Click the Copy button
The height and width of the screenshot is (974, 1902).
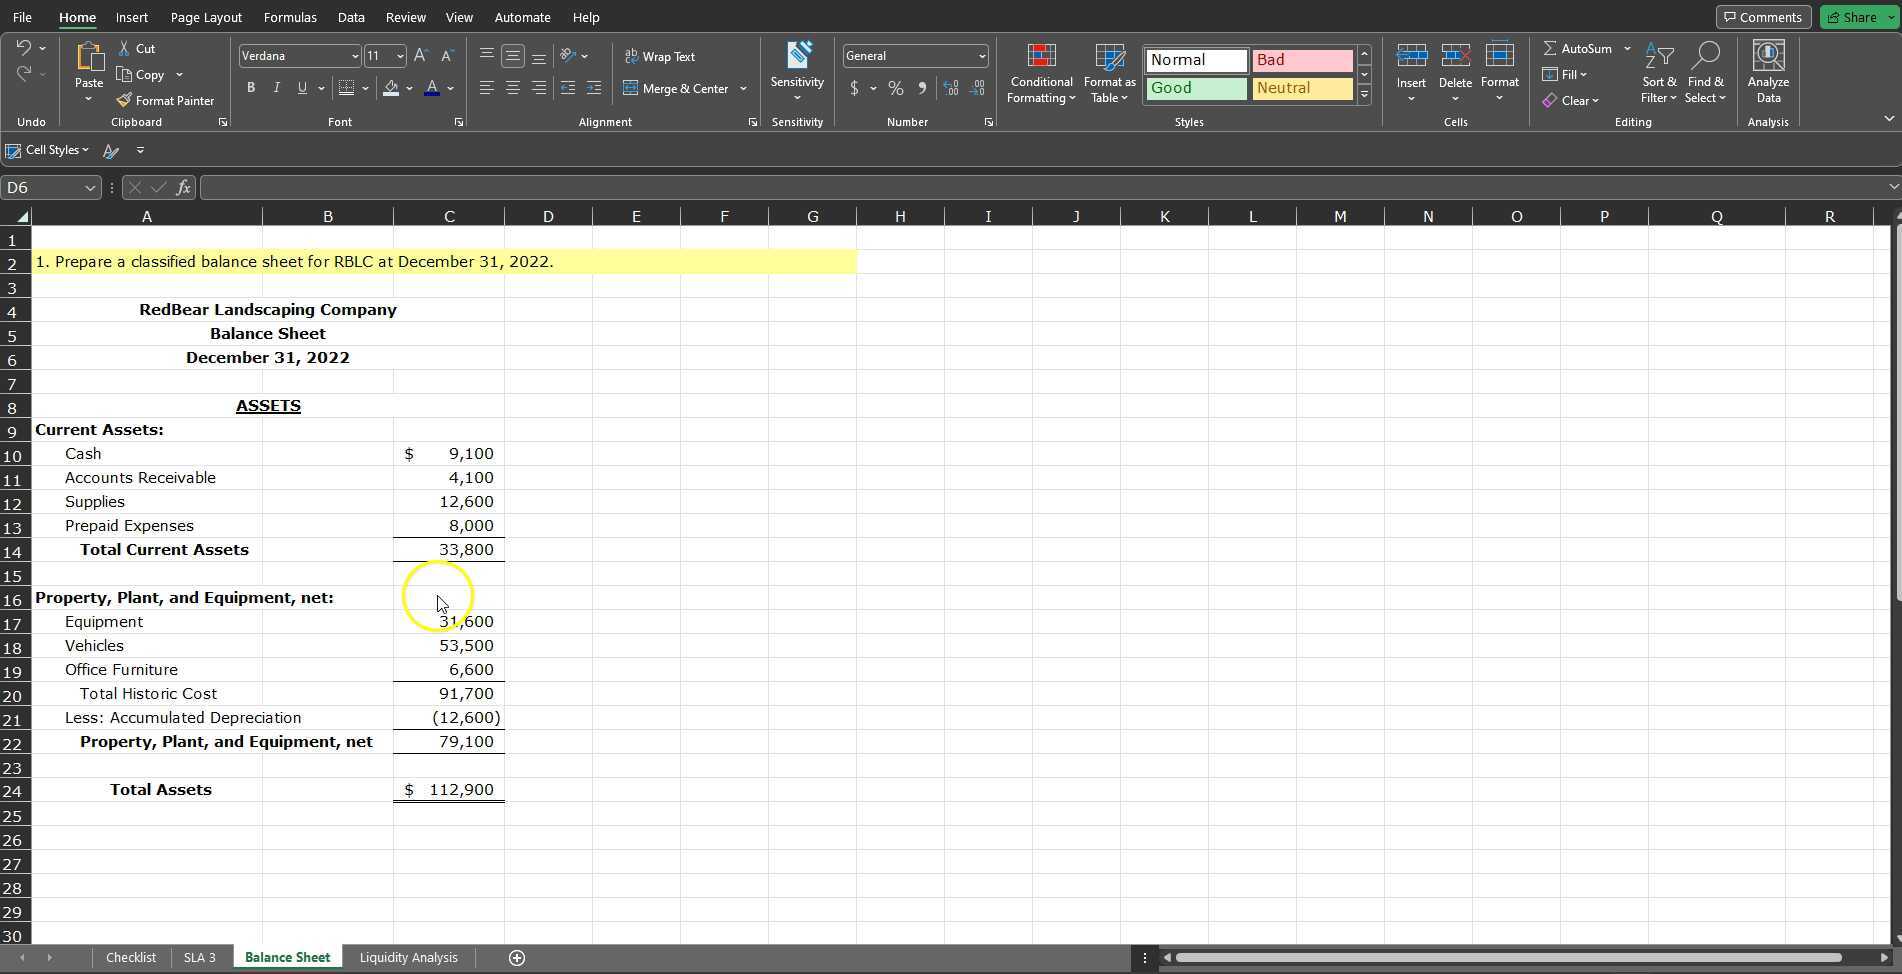coord(140,74)
